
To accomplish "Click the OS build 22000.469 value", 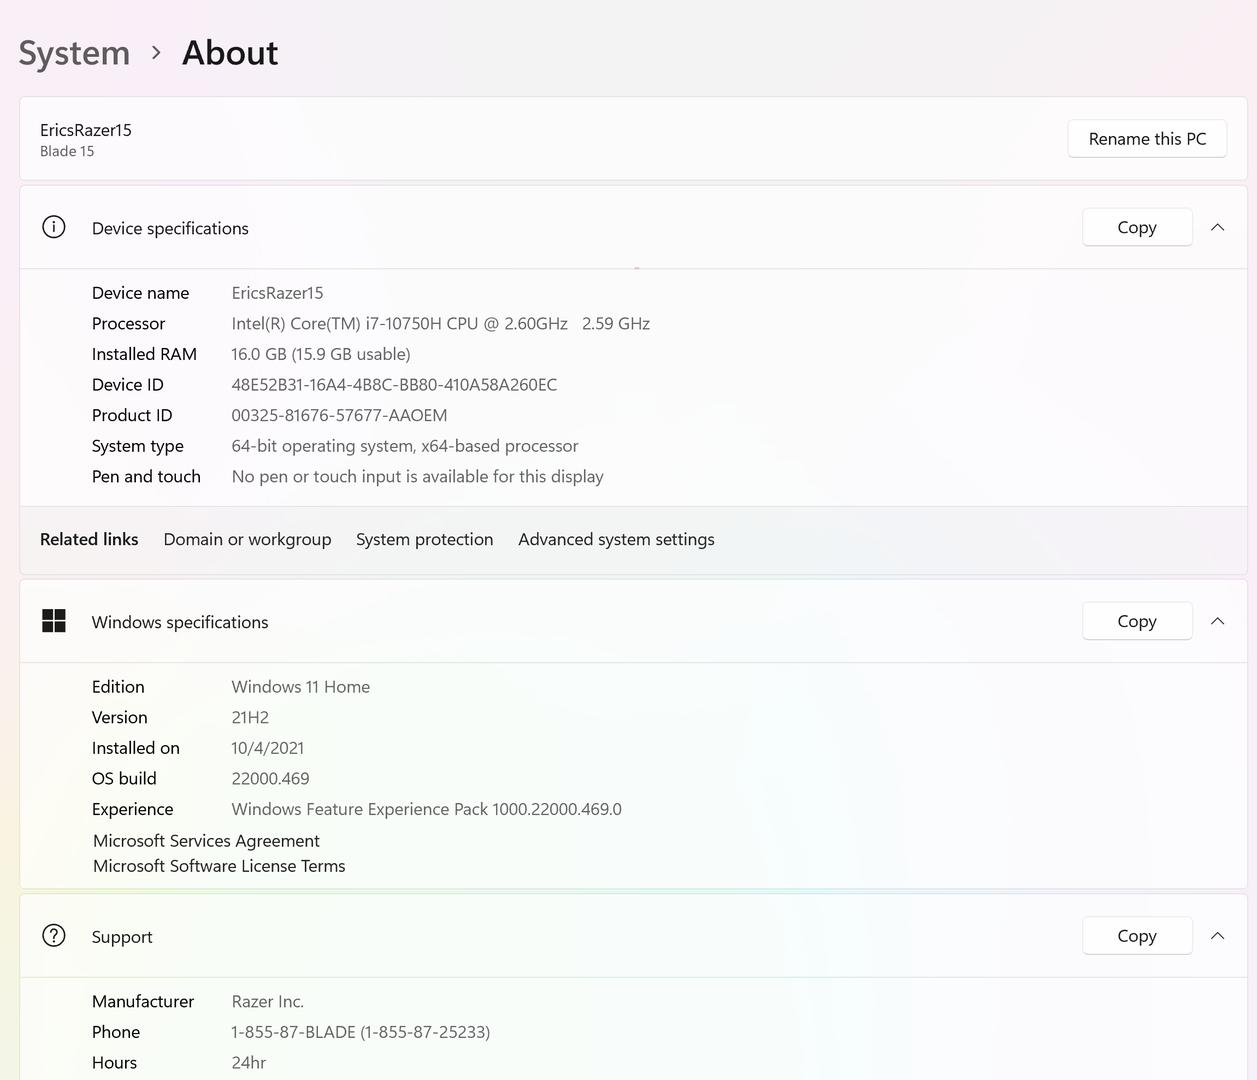I will click(x=270, y=779).
